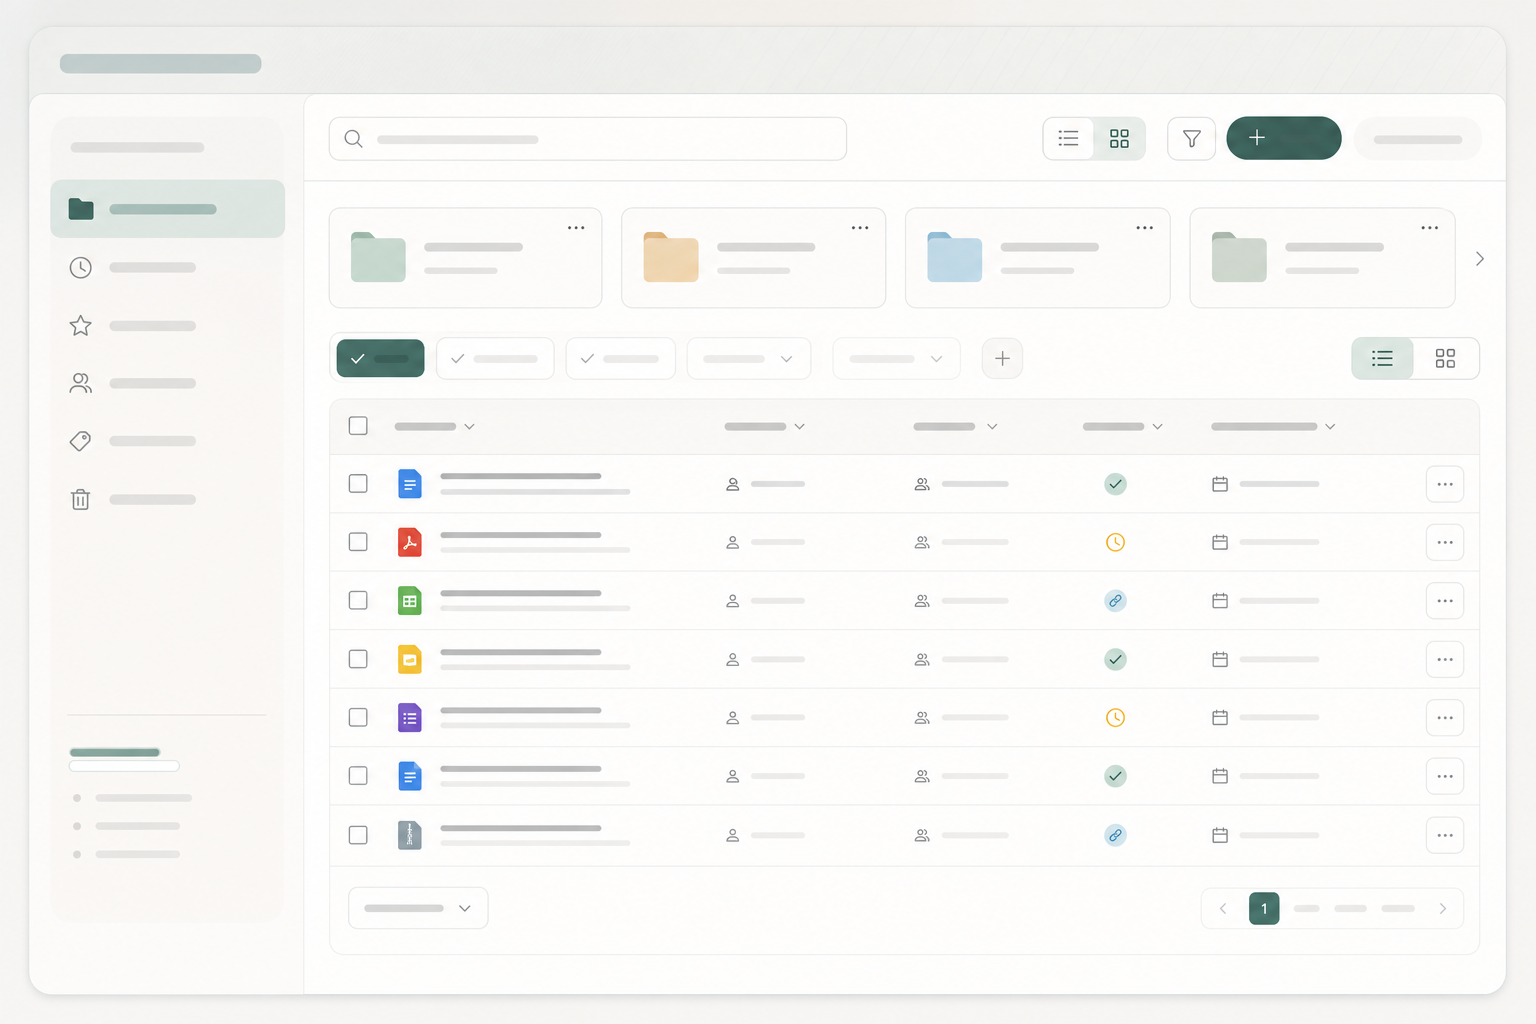Select grid layout toggle above the table

click(x=1445, y=358)
